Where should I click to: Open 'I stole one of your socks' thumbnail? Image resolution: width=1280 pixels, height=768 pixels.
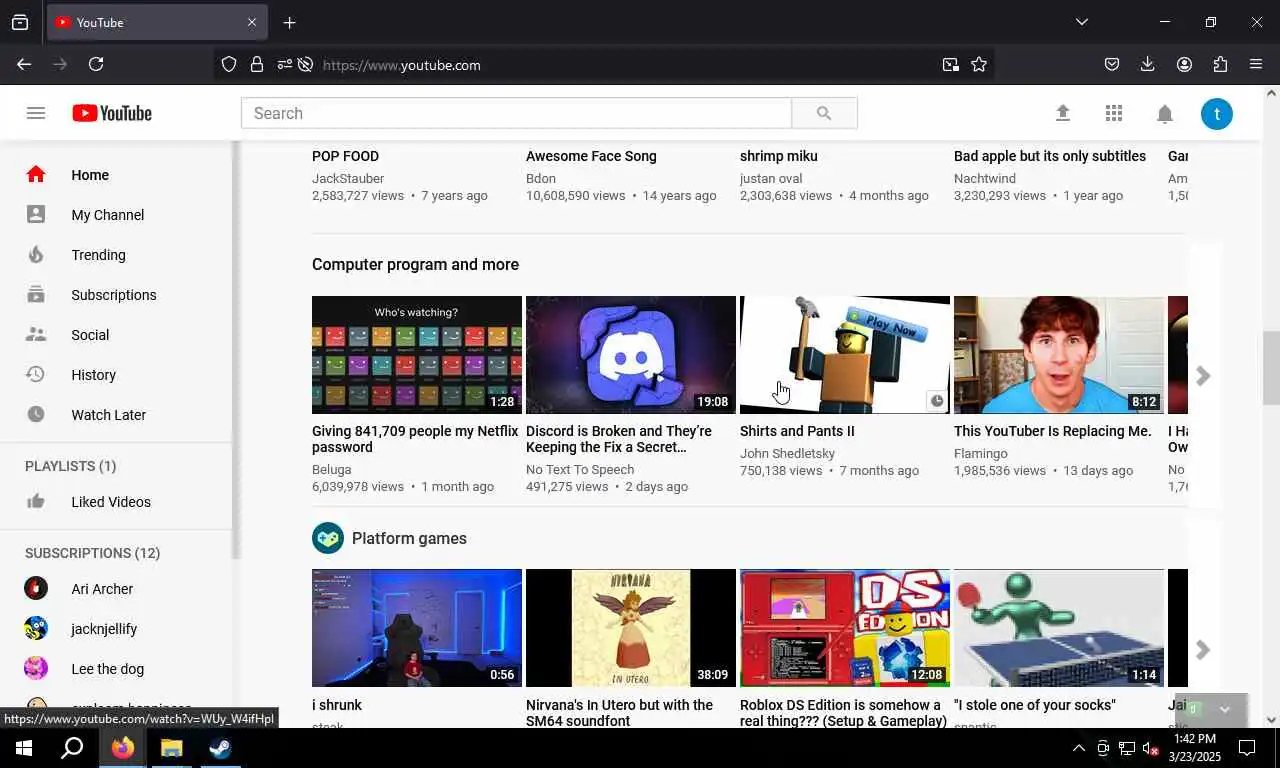pyautogui.click(x=1059, y=628)
